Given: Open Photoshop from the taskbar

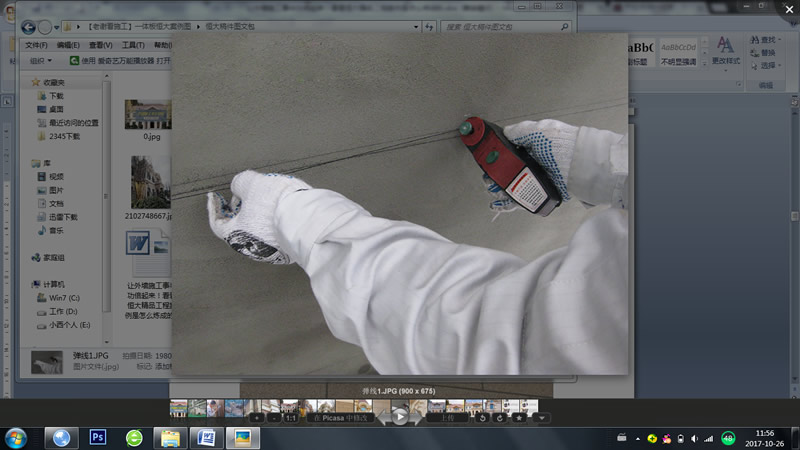Looking at the screenshot, I should pyautogui.click(x=98, y=437).
